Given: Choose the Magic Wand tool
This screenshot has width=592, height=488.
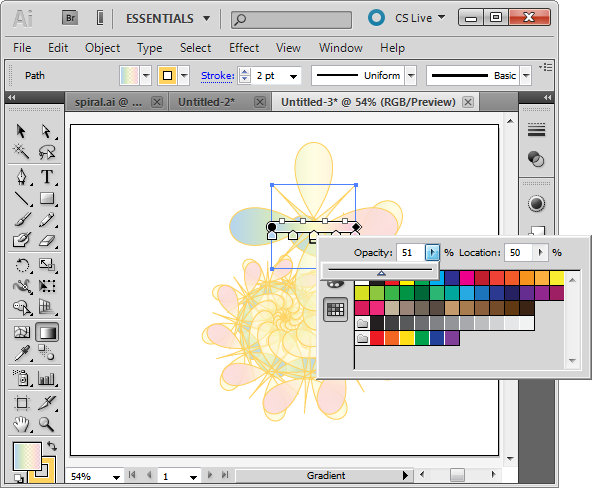Looking at the screenshot, I should click(x=21, y=151).
